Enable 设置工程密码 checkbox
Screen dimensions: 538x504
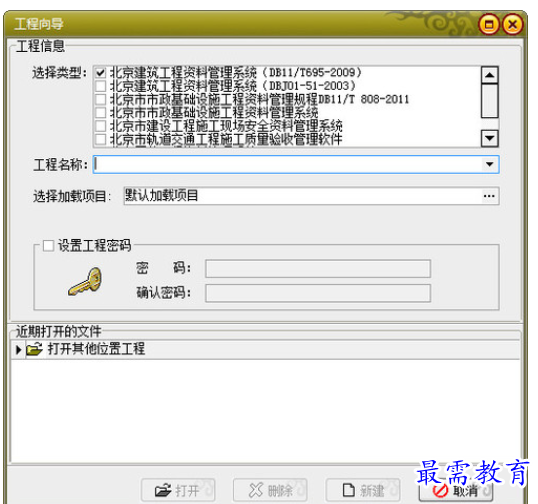[48, 246]
